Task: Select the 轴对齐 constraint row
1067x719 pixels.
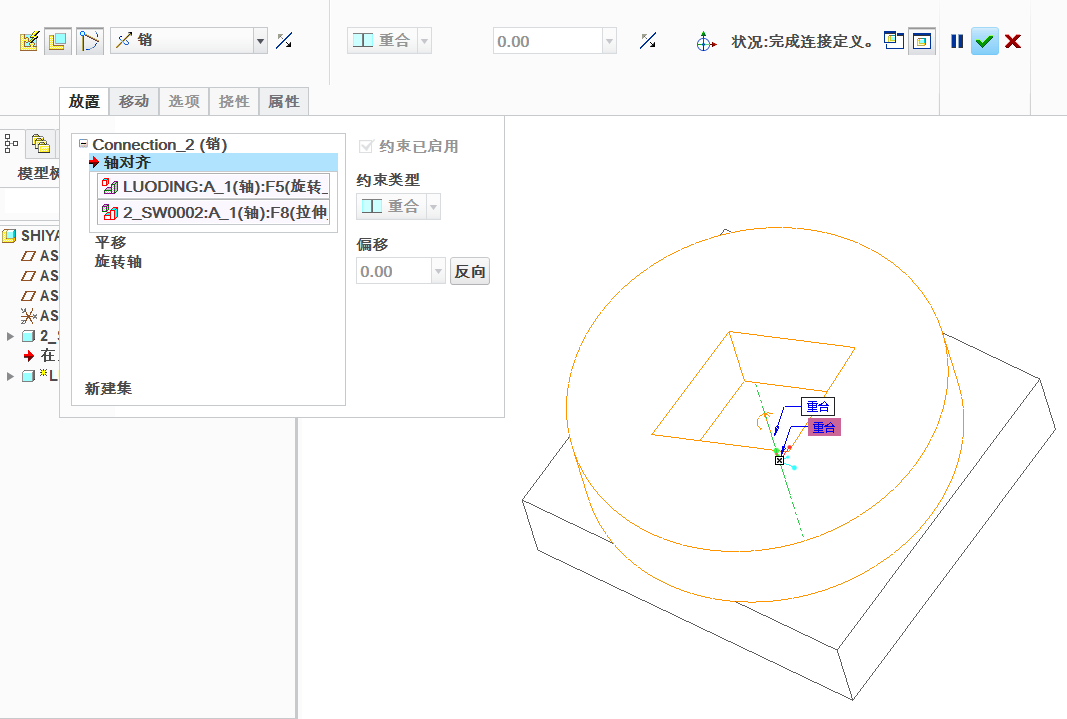Action: [212, 163]
